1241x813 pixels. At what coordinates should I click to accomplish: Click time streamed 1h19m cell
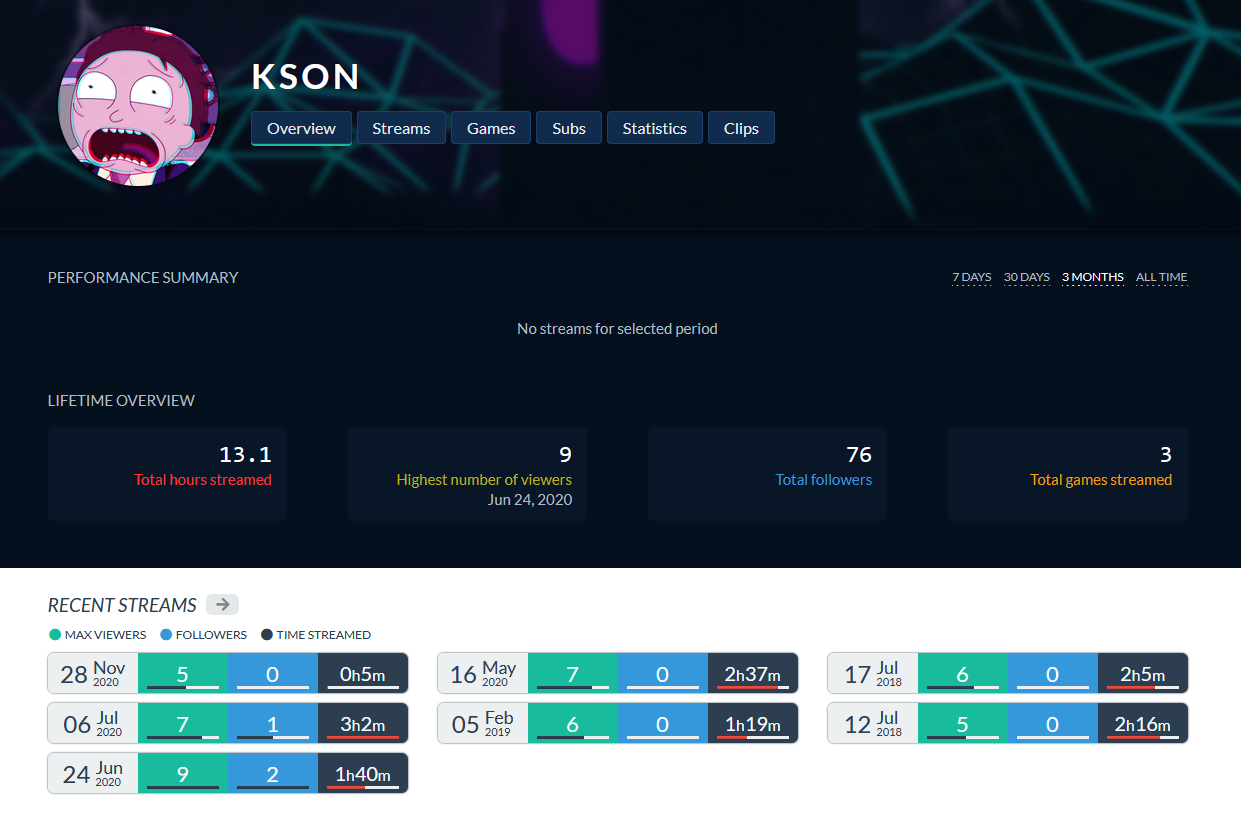pyautogui.click(x=753, y=723)
